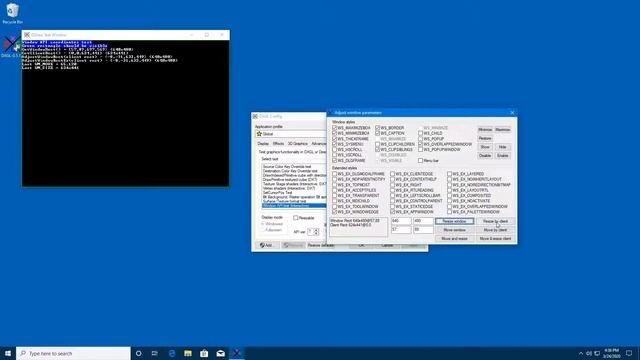Image resolution: width=640 pixels, height=360 pixels.
Task: Click the X position field showing 57
Action: point(401,230)
